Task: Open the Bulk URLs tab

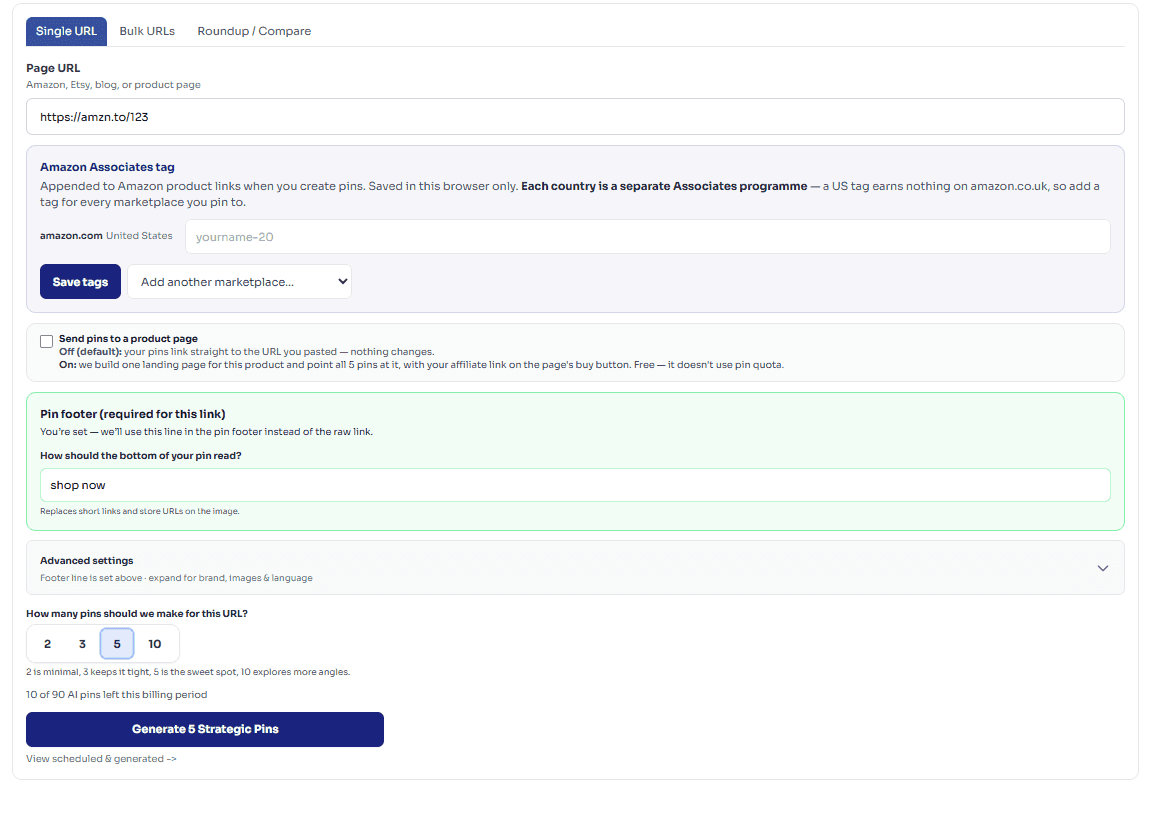Action: (147, 31)
